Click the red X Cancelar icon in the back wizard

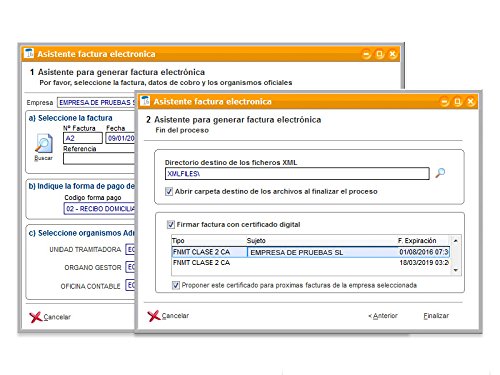click(x=36, y=317)
